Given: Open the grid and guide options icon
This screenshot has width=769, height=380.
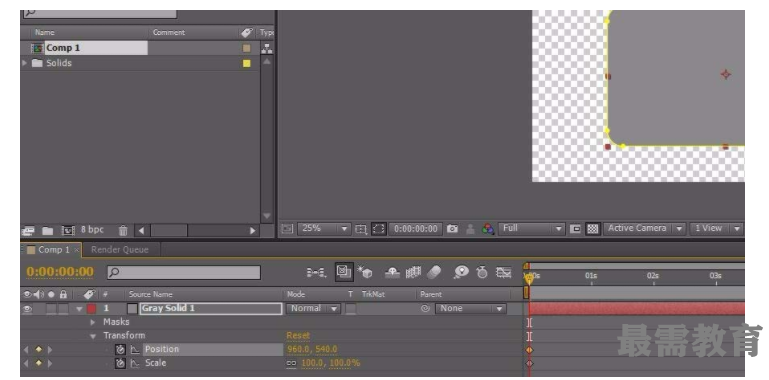Looking at the screenshot, I should (x=361, y=229).
